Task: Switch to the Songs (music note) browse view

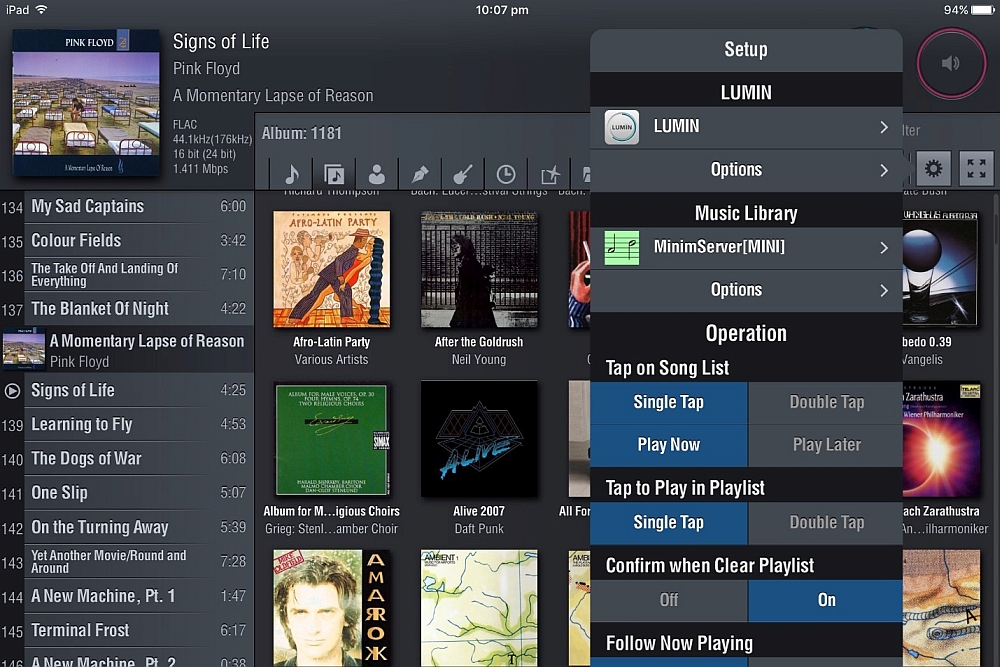Action: (x=291, y=173)
